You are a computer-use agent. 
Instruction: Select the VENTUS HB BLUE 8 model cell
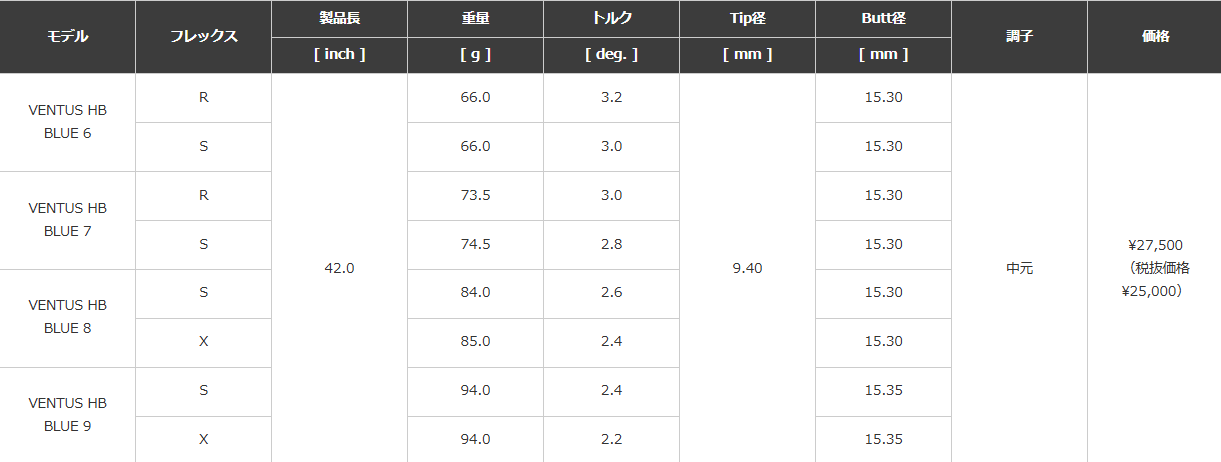point(68,317)
